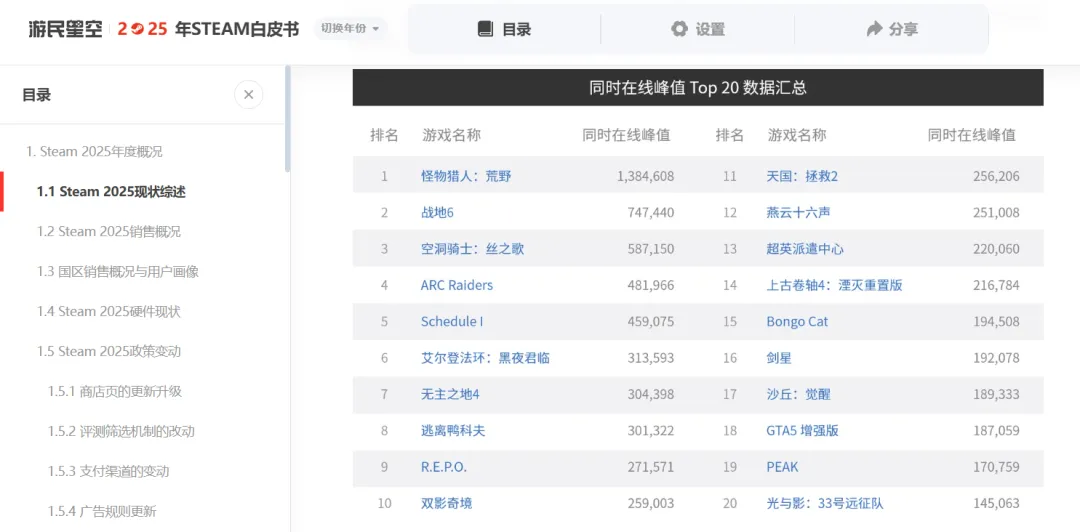Open the ARC Raiders game link
The image size is (1080, 532).
point(457,285)
